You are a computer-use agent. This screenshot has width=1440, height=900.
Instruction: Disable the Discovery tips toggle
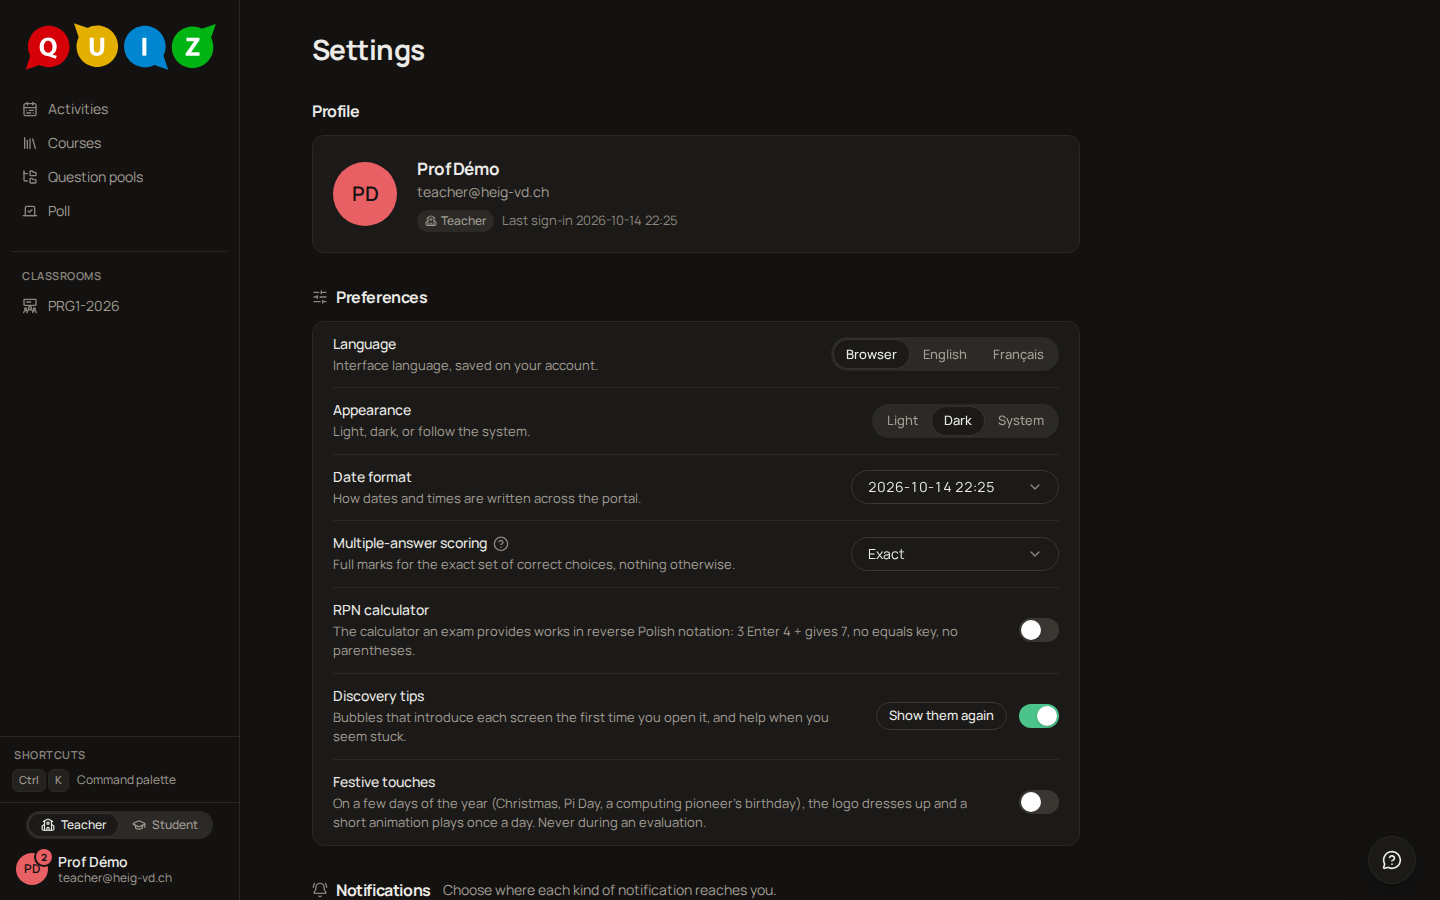click(x=1039, y=716)
